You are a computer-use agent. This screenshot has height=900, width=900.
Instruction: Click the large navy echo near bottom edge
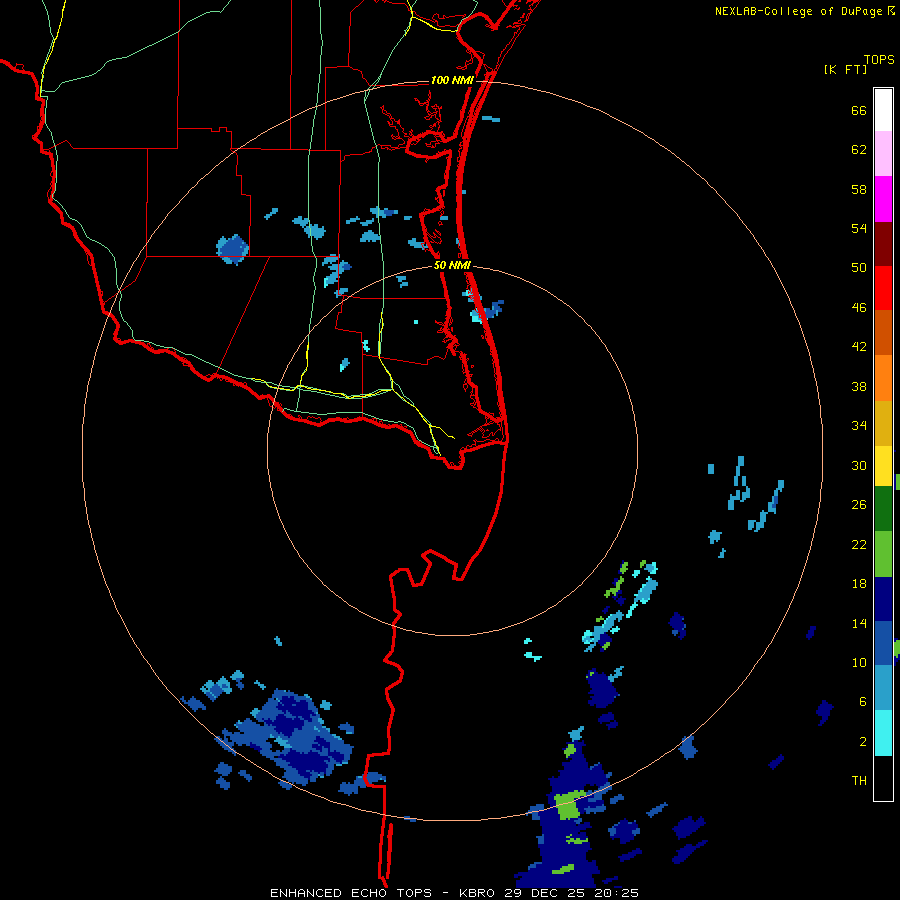pyautogui.click(x=565, y=827)
